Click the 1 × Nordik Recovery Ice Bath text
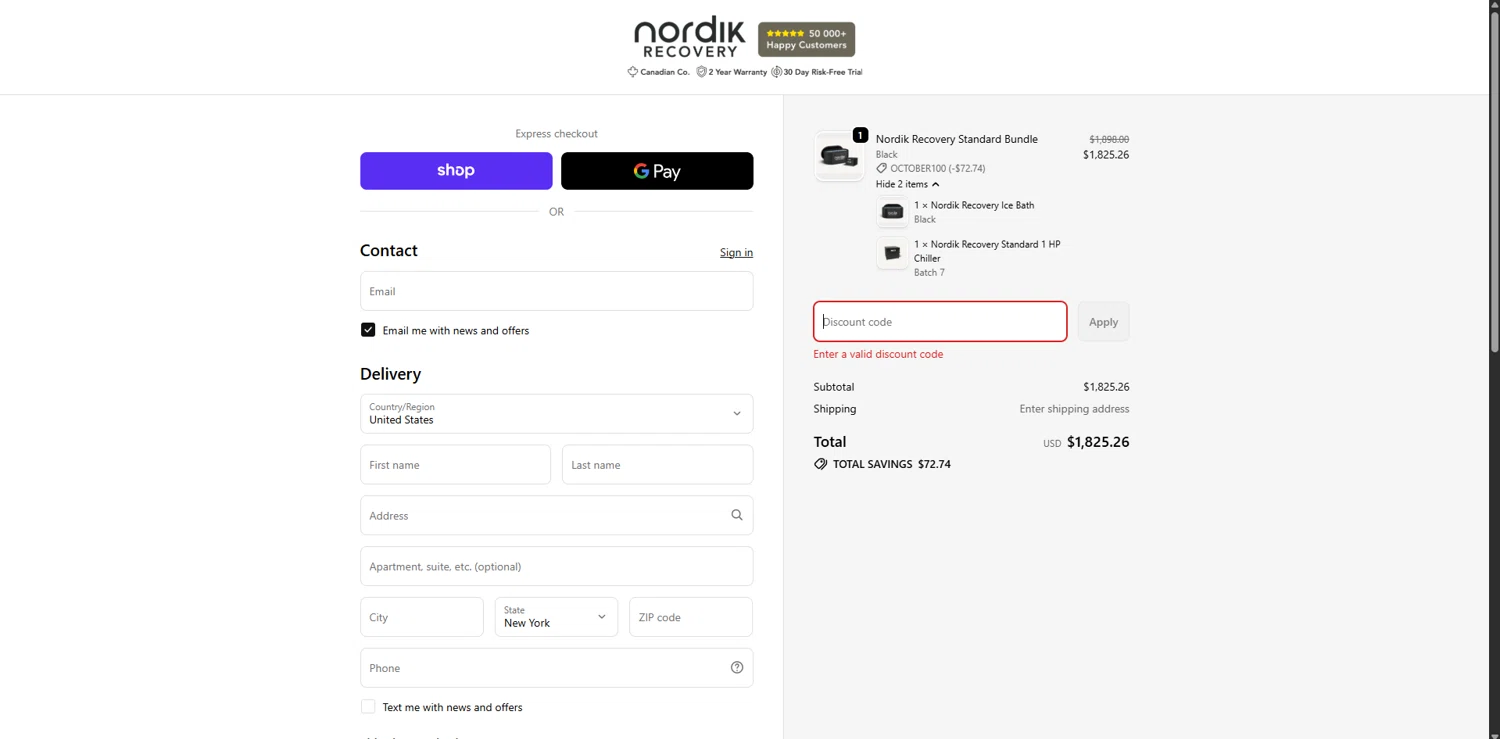Image resolution: width=1500 pixels, height=739 pixels. [x=974, y=205]
